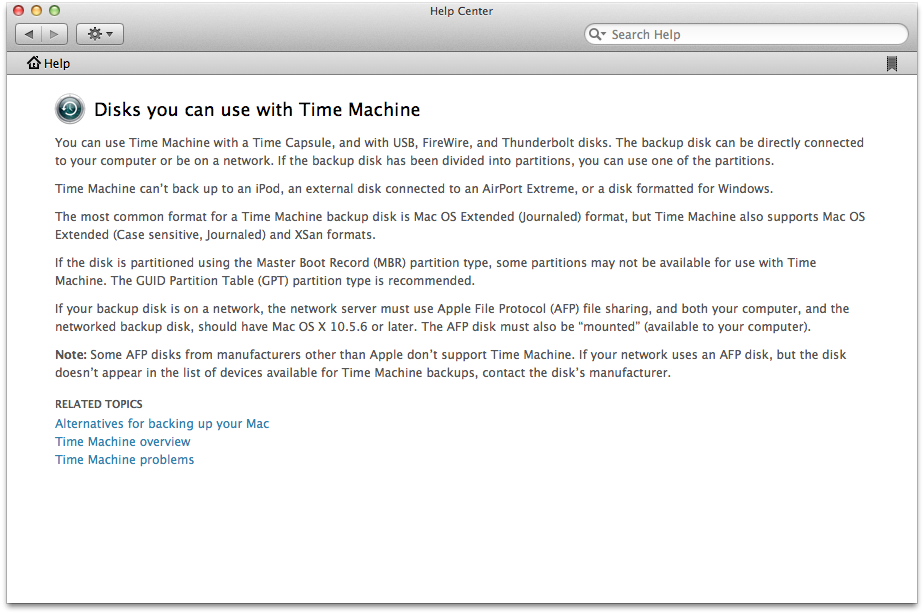Screen dimensions: 924x614
Task: Open Alternatives for backing up your Mac
Action: click(162, 424)
